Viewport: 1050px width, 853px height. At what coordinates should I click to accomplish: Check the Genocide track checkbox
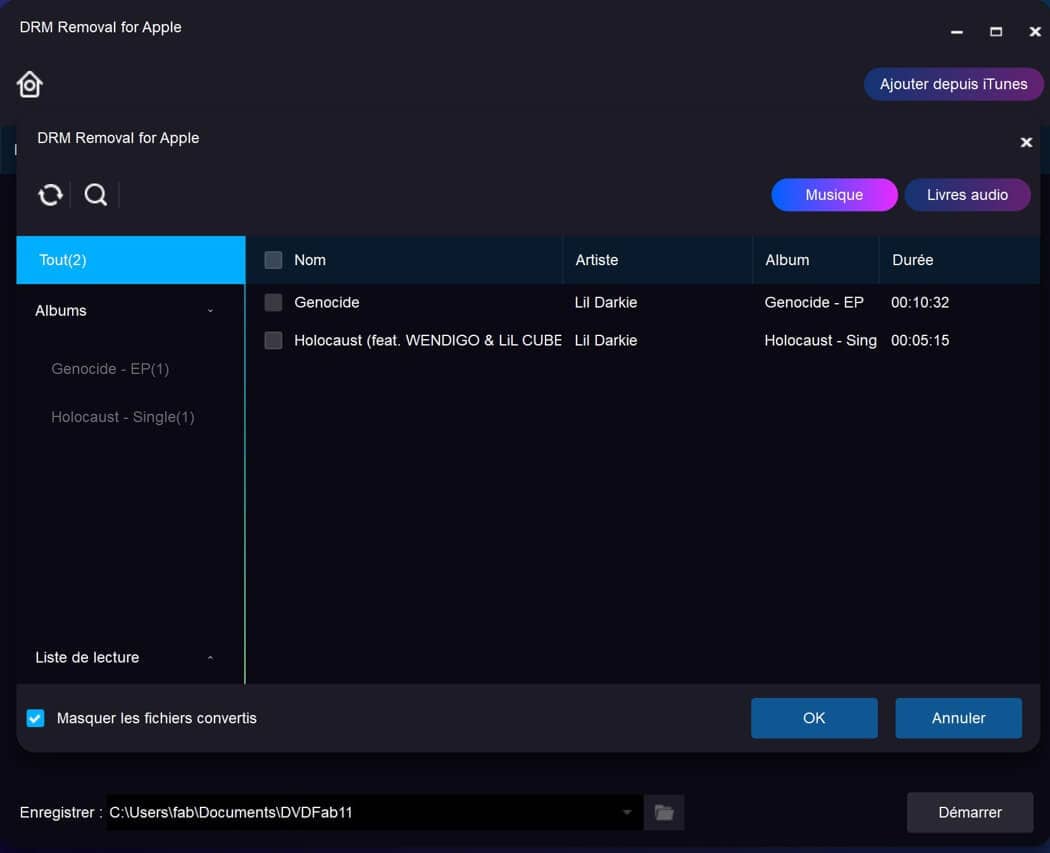click(273, 303)
